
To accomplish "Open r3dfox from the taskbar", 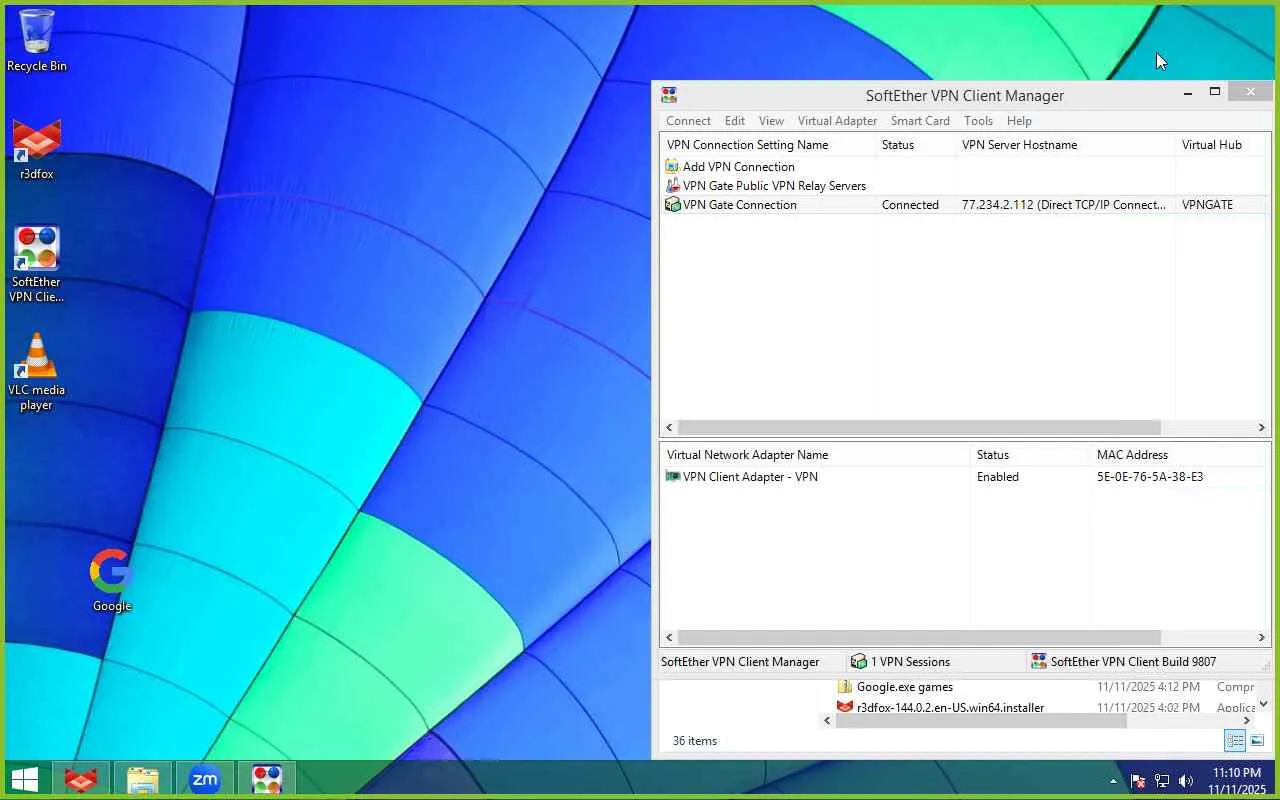I will (81, 779).
